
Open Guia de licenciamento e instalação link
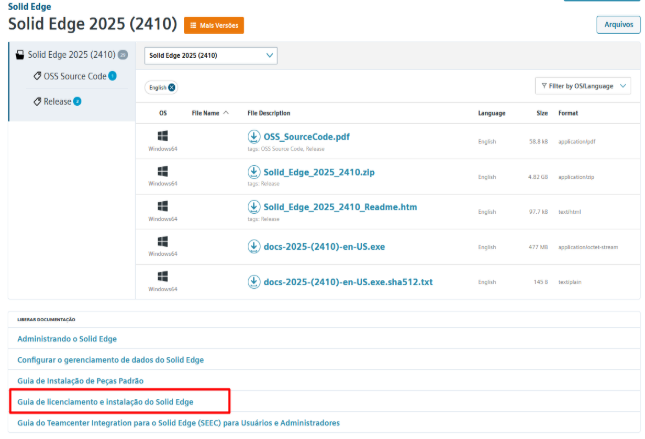(x=105, y=401)
